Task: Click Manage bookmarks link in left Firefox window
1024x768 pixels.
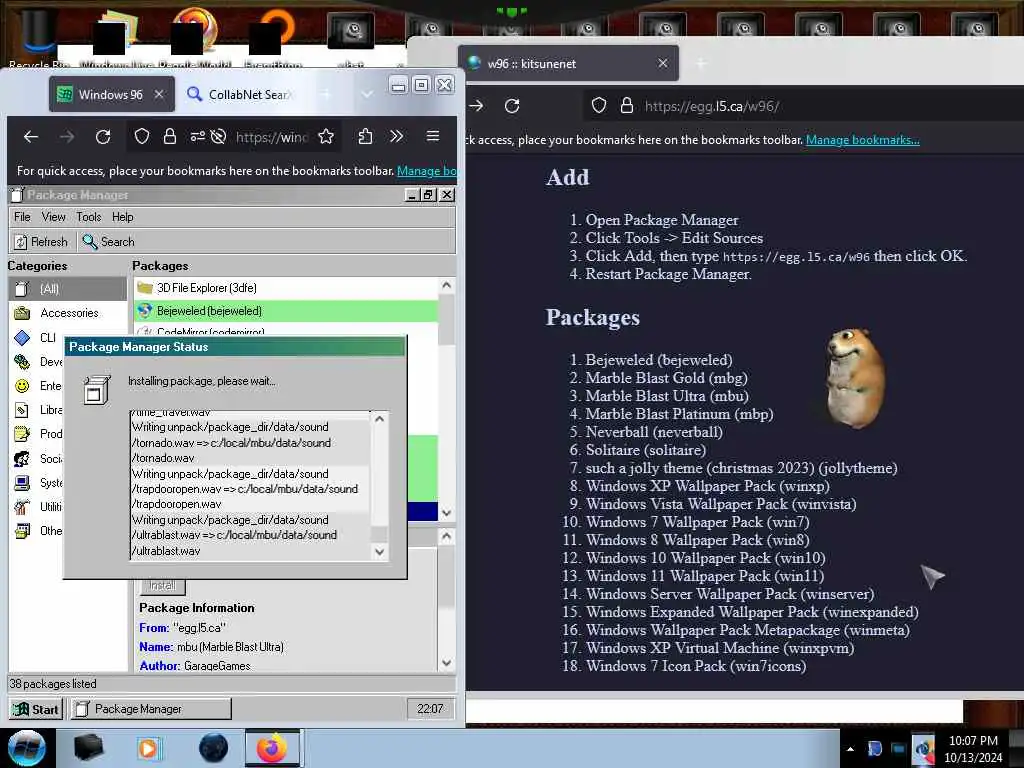Action: click(x=427, y=171)
